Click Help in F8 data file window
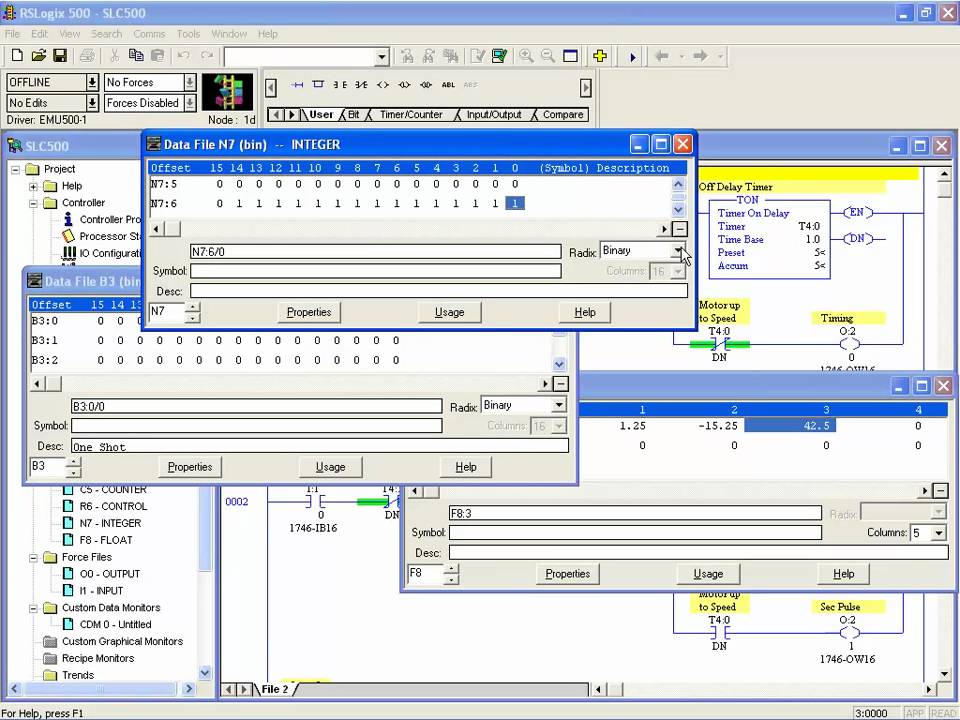This screenshot has width=960, height=720. tap(843, 574)
